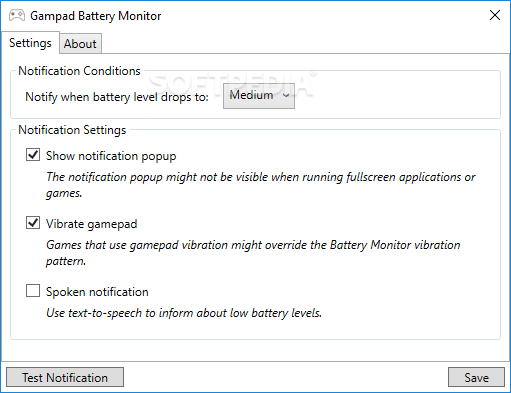Click the Vibrate gamepad label text

pyautogui.click(x=91, y=224)
